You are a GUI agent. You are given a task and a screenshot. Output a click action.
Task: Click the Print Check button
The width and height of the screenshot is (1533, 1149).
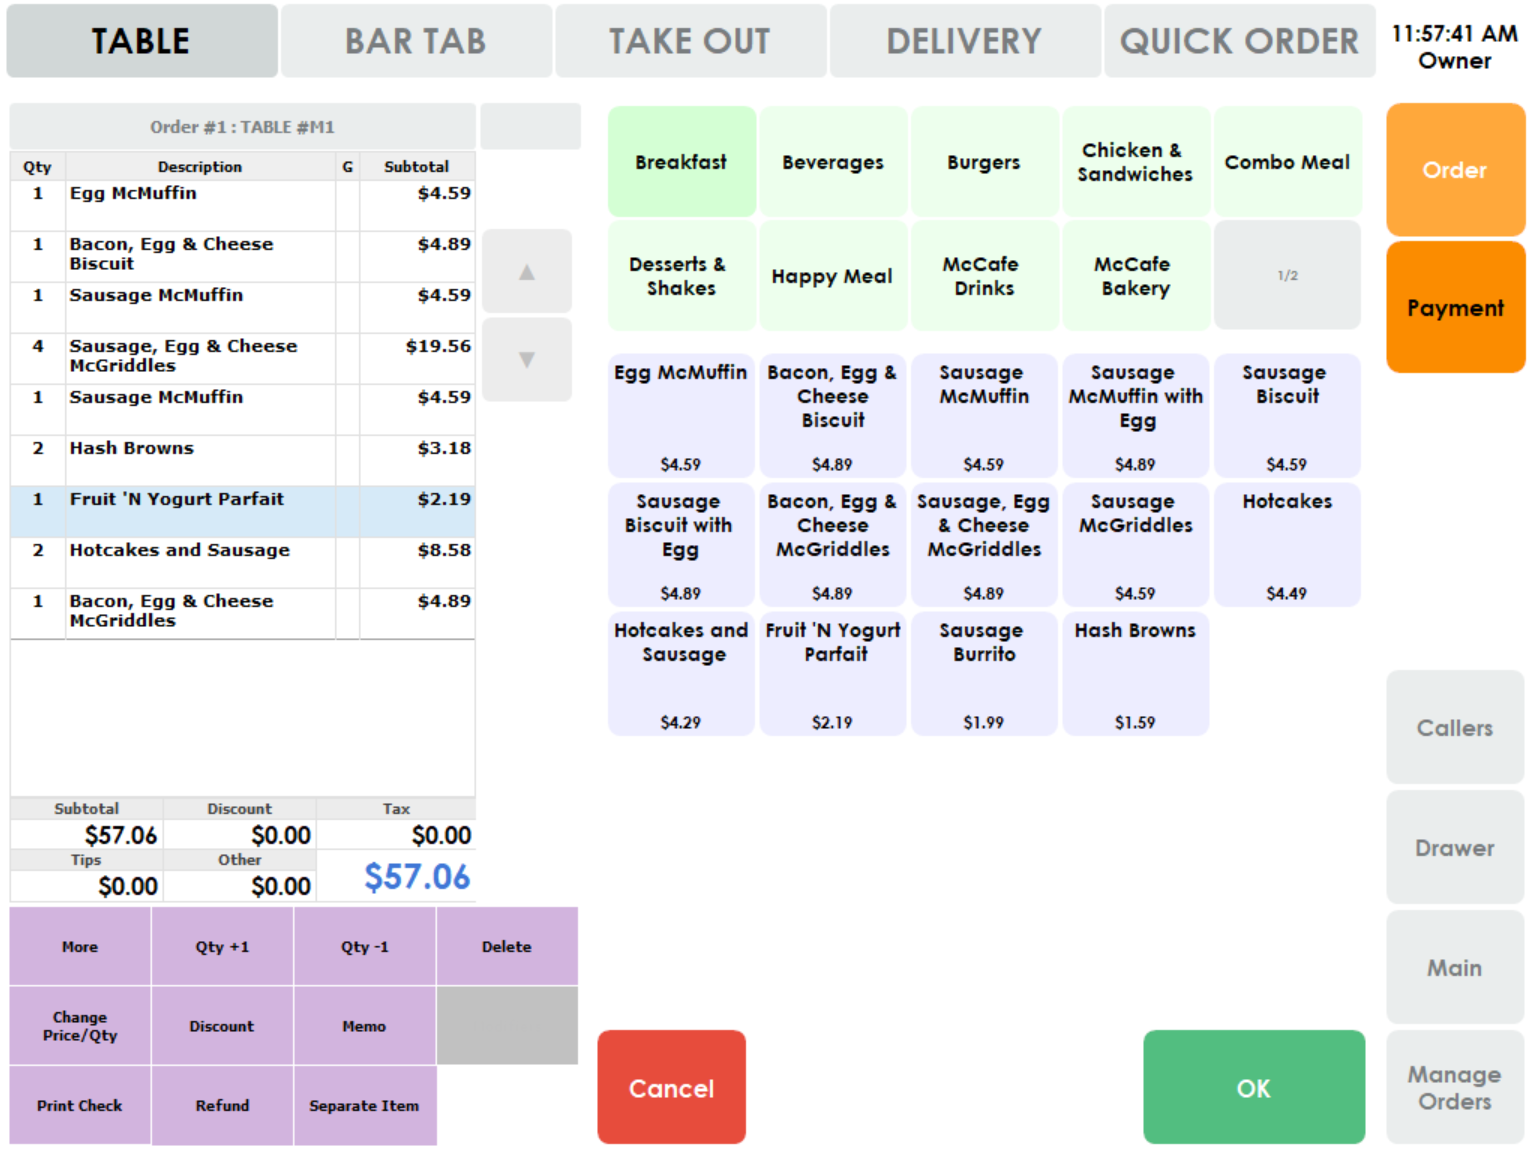click(x=80, y=1105)
